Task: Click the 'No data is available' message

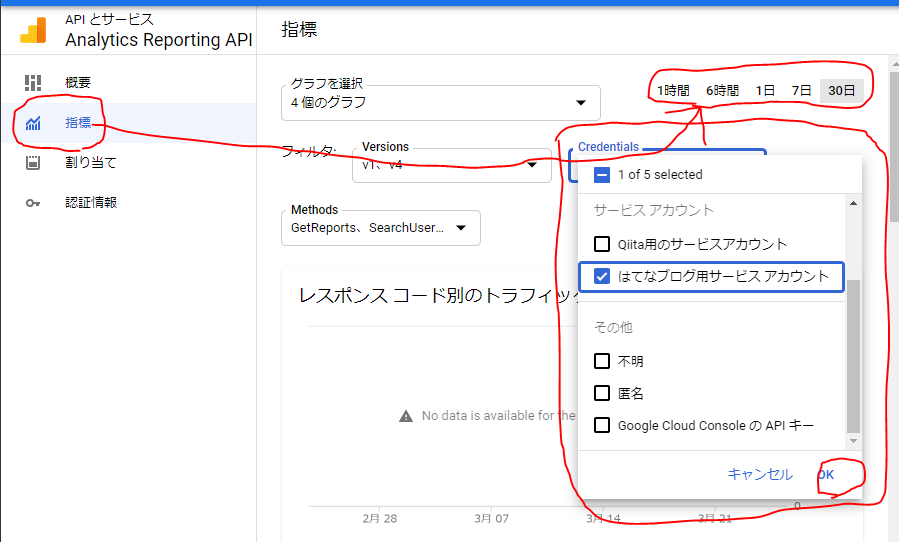Action: pos(498,416)
